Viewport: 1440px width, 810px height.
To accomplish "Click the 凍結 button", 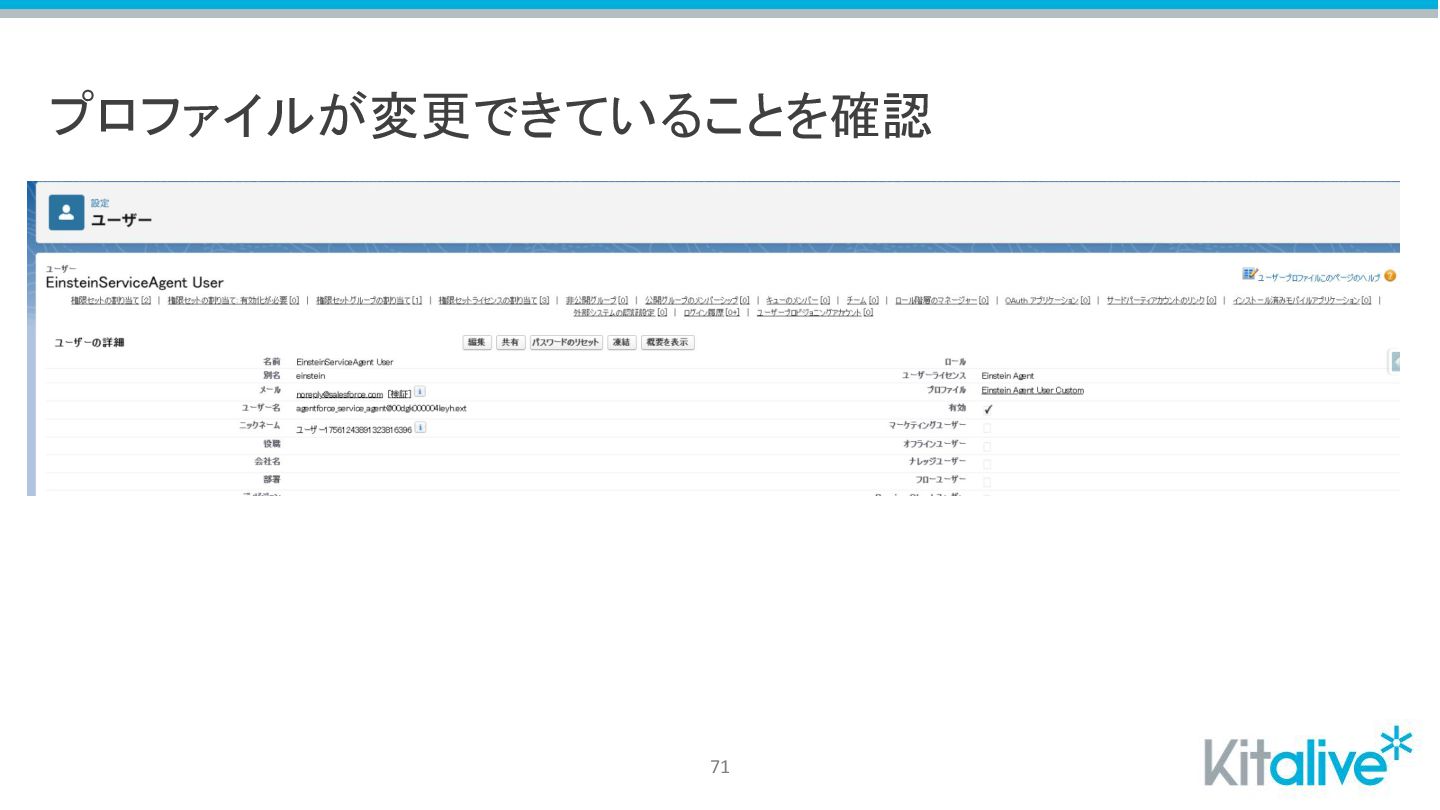I will [622, 342].
